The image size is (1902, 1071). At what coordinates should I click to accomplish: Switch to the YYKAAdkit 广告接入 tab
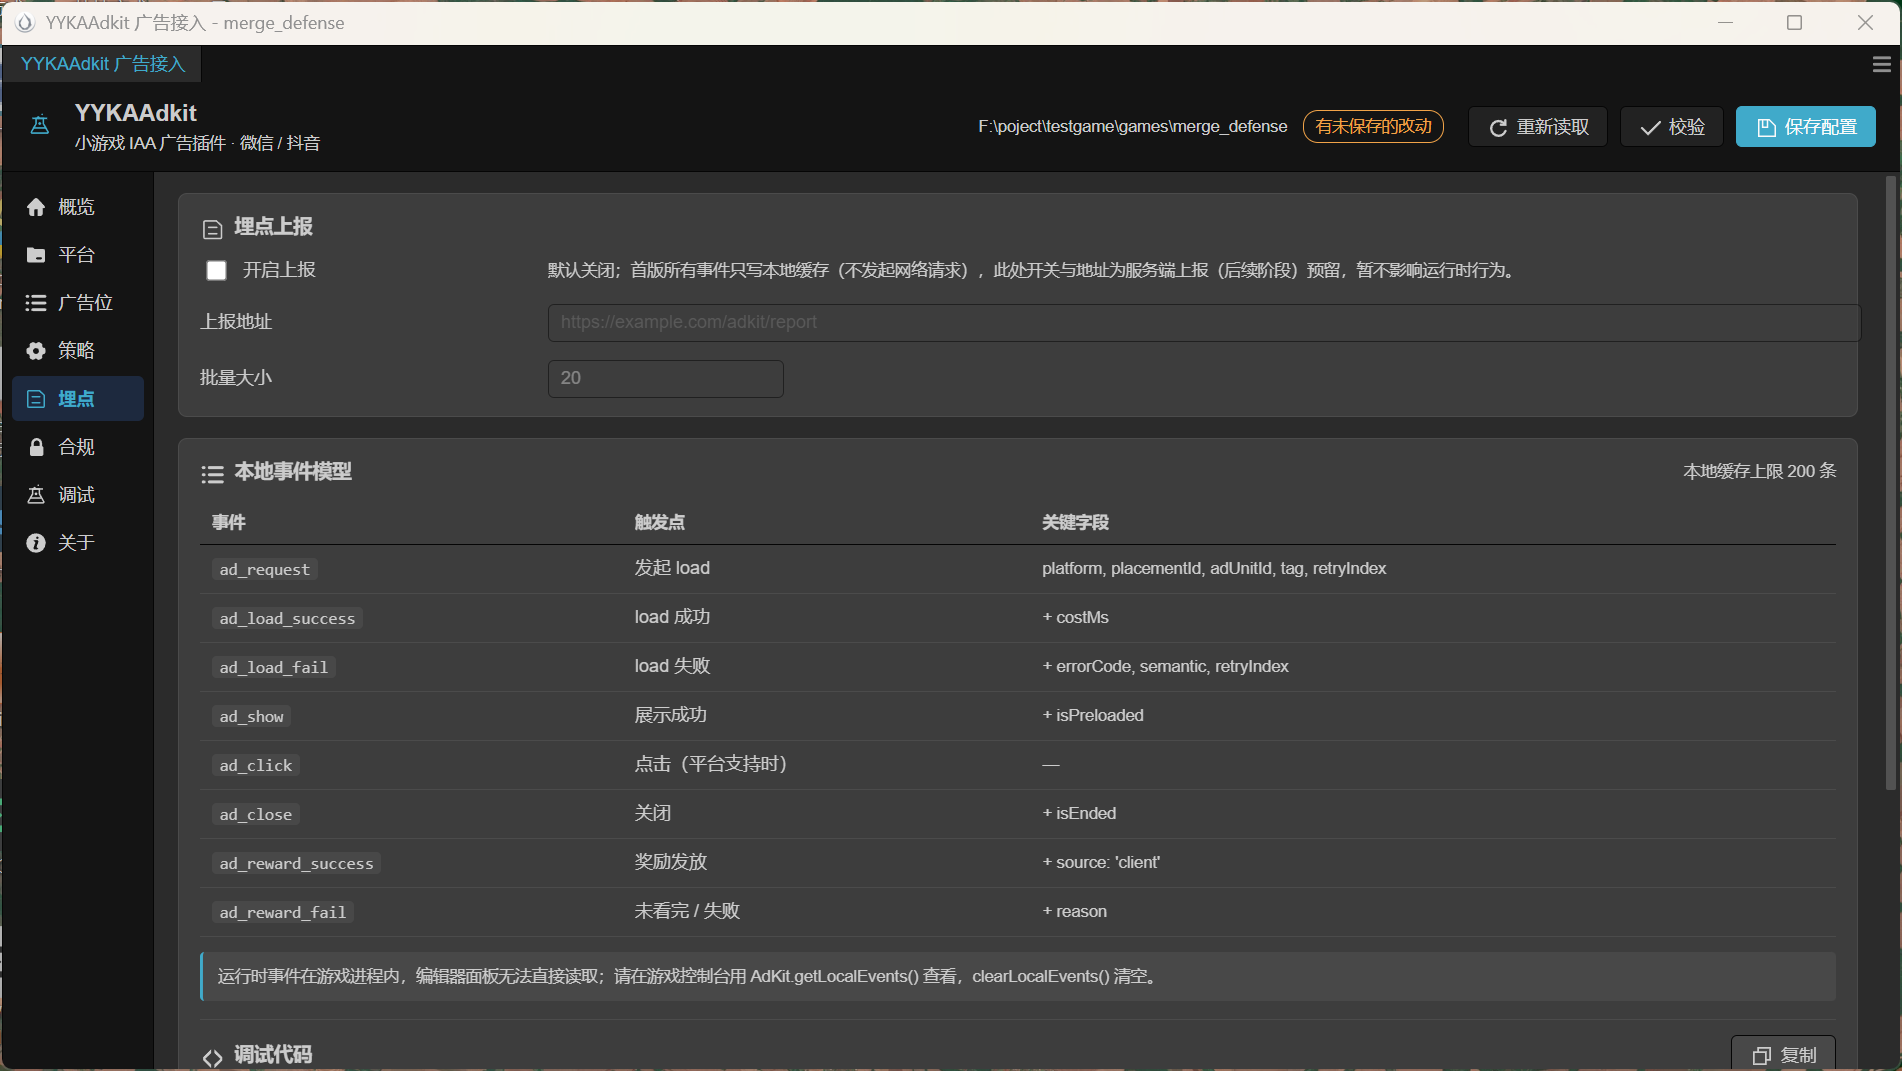(103, 64)
